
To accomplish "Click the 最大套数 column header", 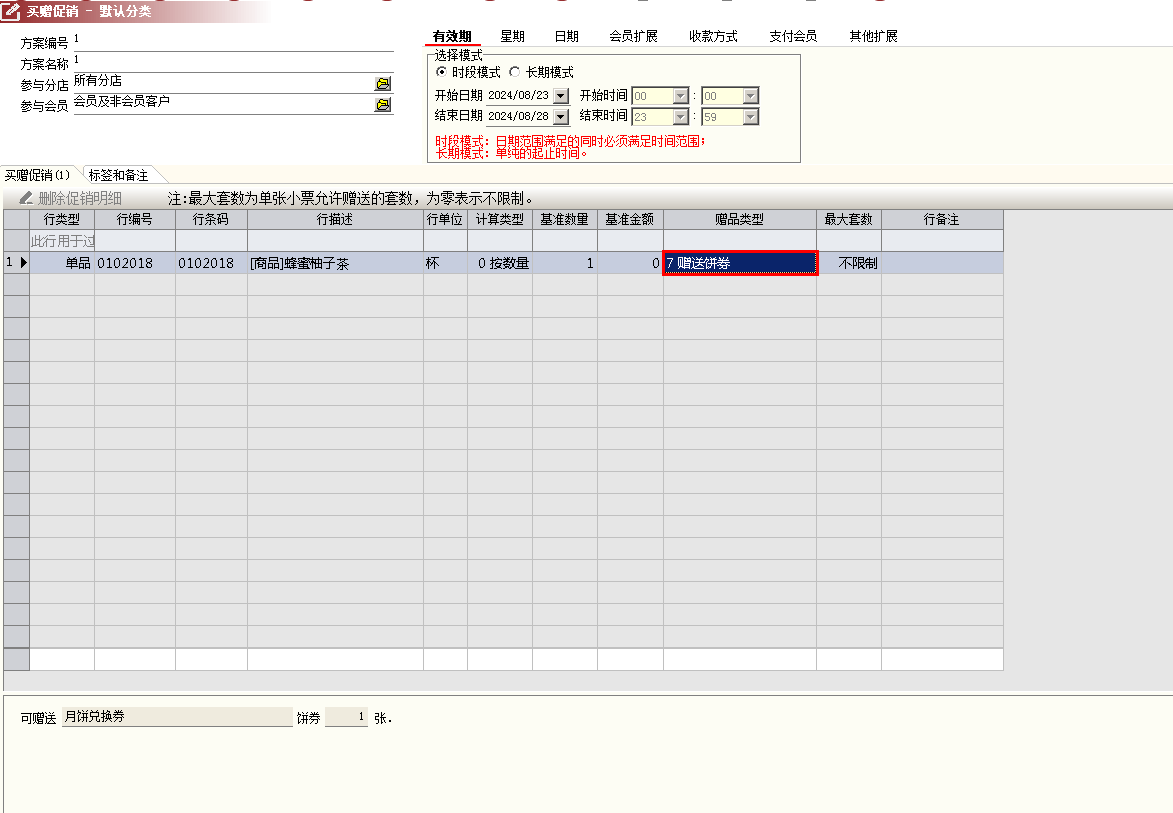I will pos(848,219).
